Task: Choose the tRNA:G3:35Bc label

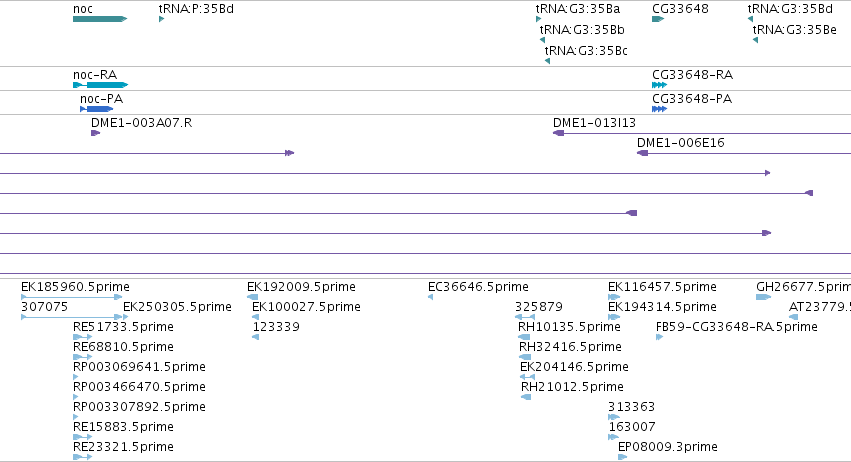Action: coord(586,50)
